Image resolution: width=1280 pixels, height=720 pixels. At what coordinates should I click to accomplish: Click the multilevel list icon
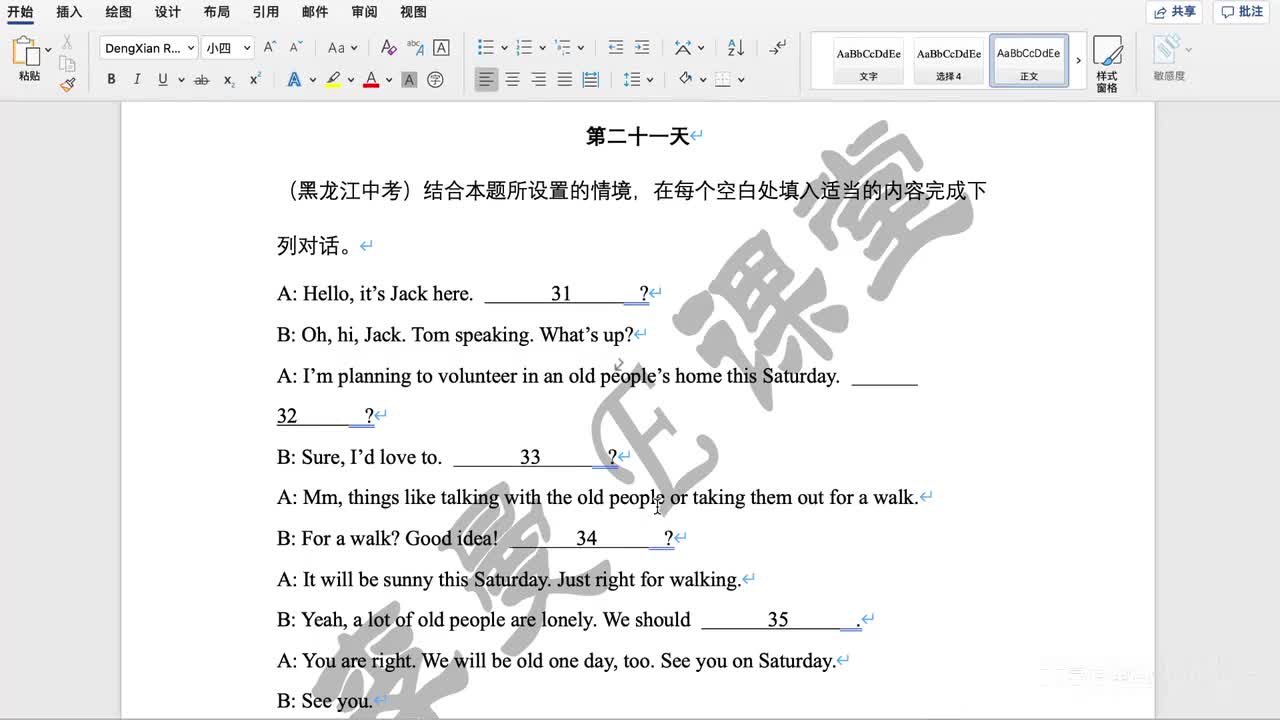coord(562,47)
